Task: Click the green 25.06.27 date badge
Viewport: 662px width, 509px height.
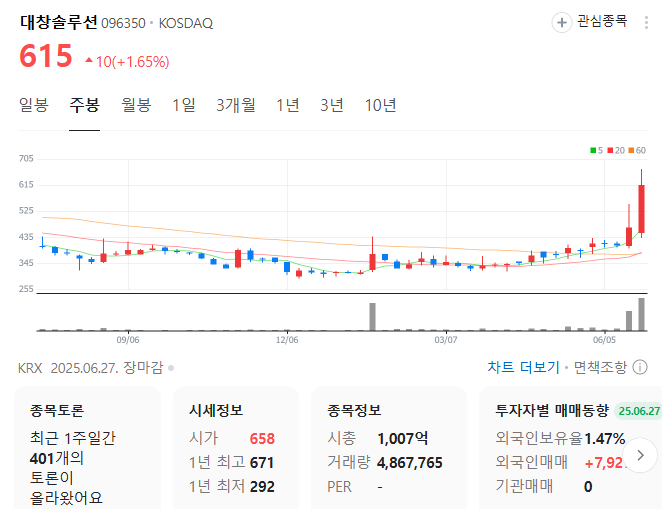Action: 639,411
